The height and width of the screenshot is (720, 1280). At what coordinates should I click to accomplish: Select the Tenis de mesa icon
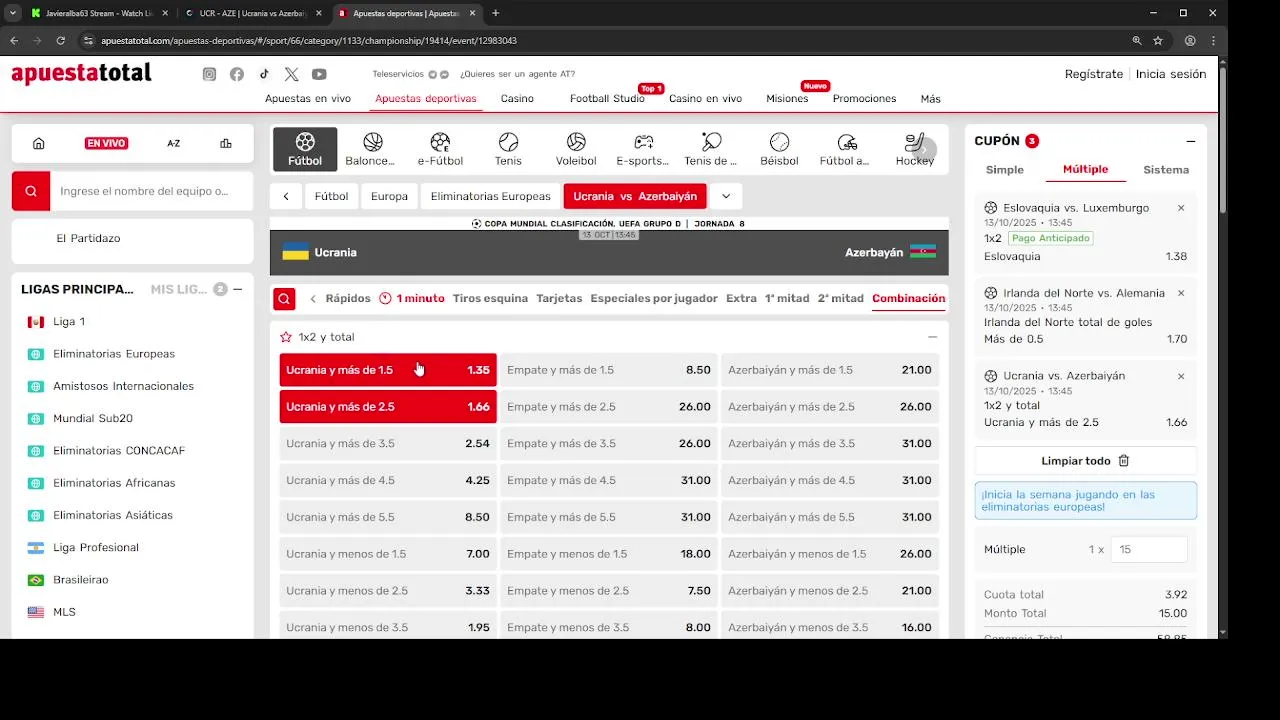(x=711, y=149)
